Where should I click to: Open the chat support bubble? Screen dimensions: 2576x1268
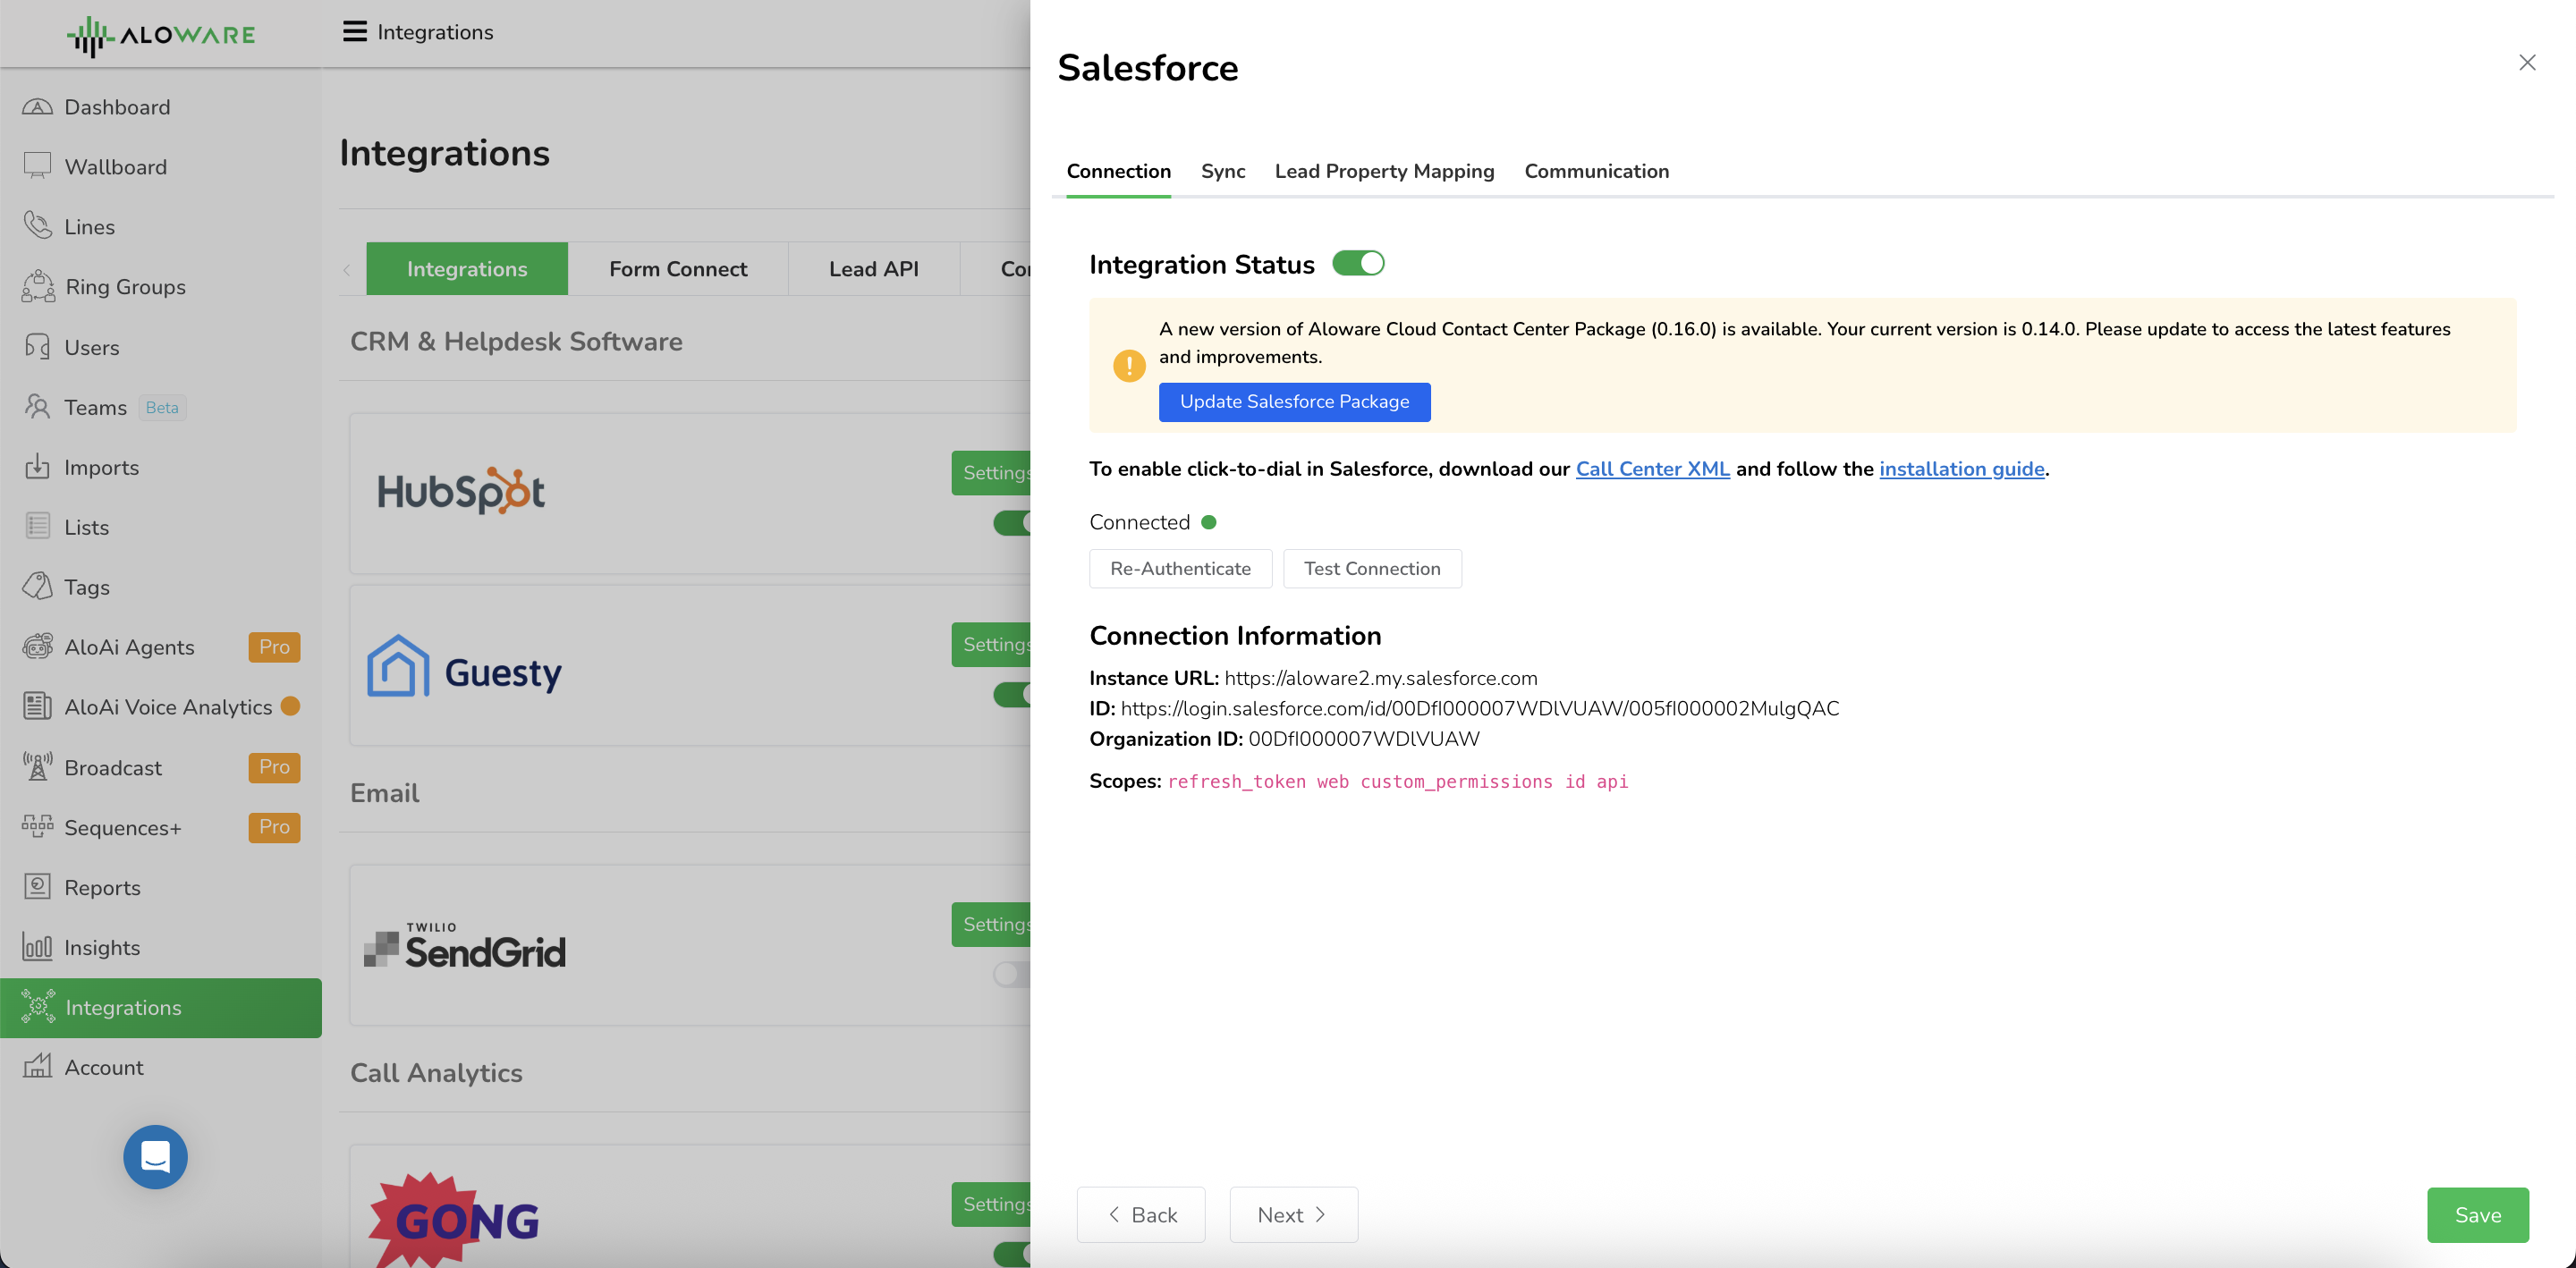(155, 1157)
